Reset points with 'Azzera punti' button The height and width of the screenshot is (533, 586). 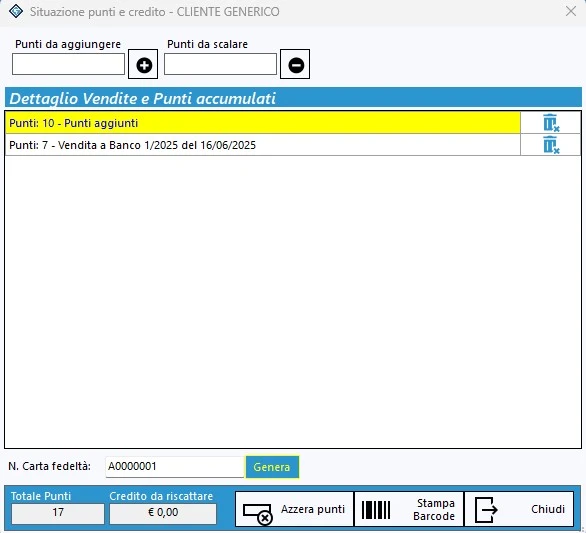coord(294,509)
